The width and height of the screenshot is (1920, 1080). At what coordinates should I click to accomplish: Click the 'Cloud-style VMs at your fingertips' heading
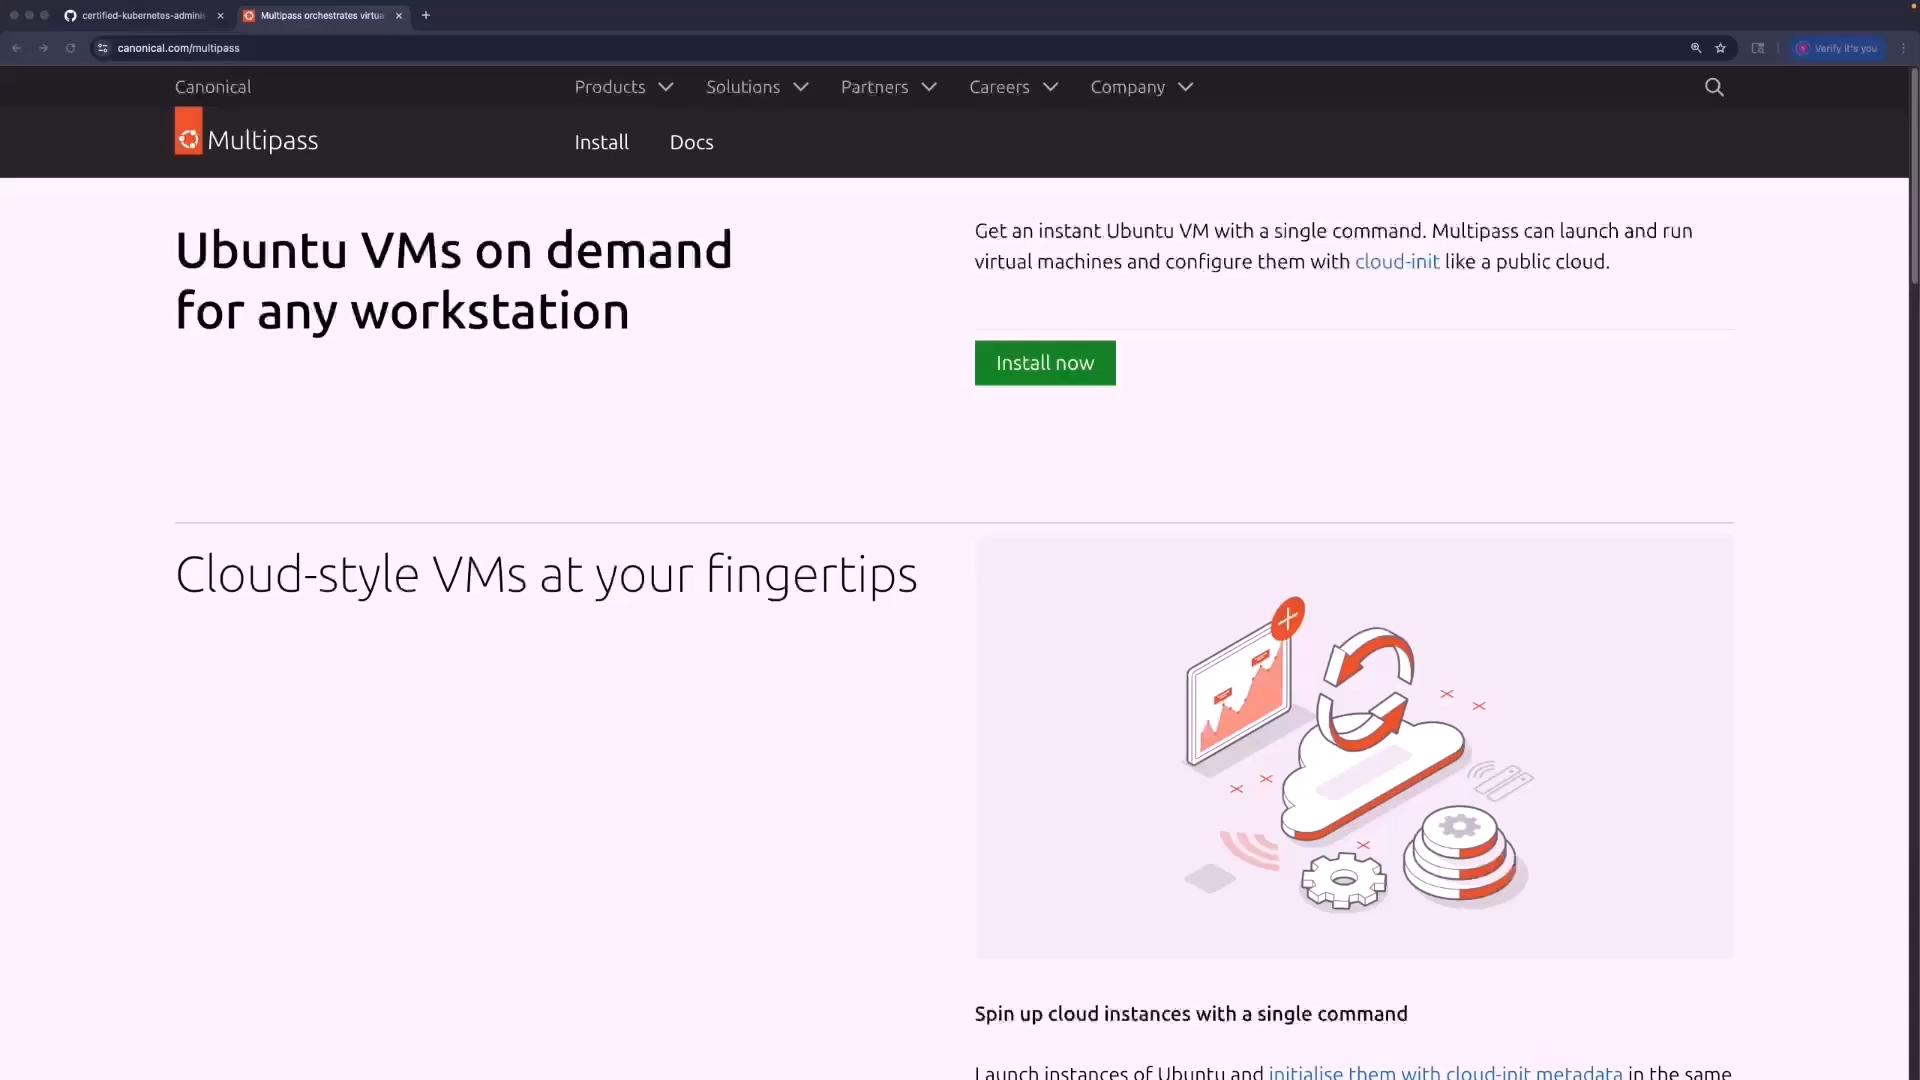coord(546,575)
